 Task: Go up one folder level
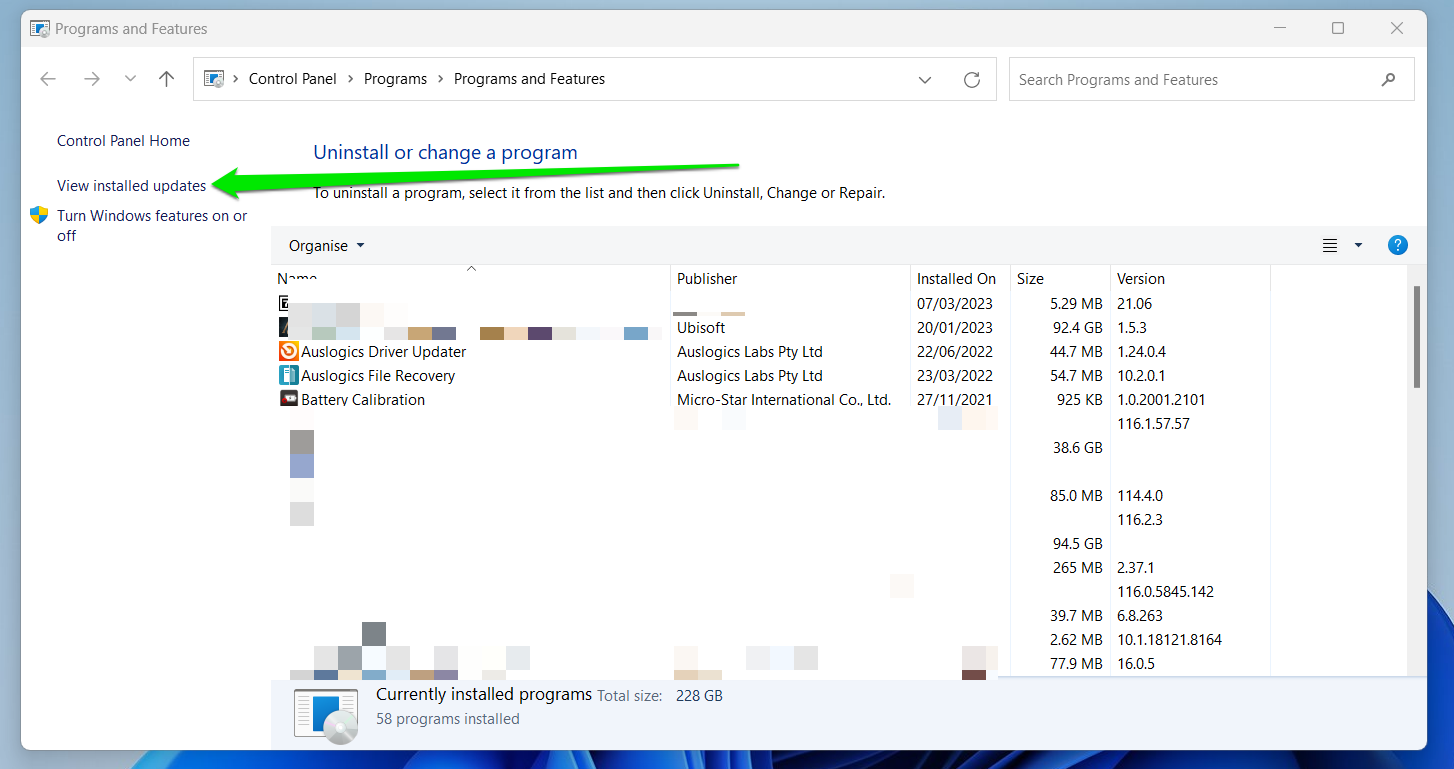[166, 78]
